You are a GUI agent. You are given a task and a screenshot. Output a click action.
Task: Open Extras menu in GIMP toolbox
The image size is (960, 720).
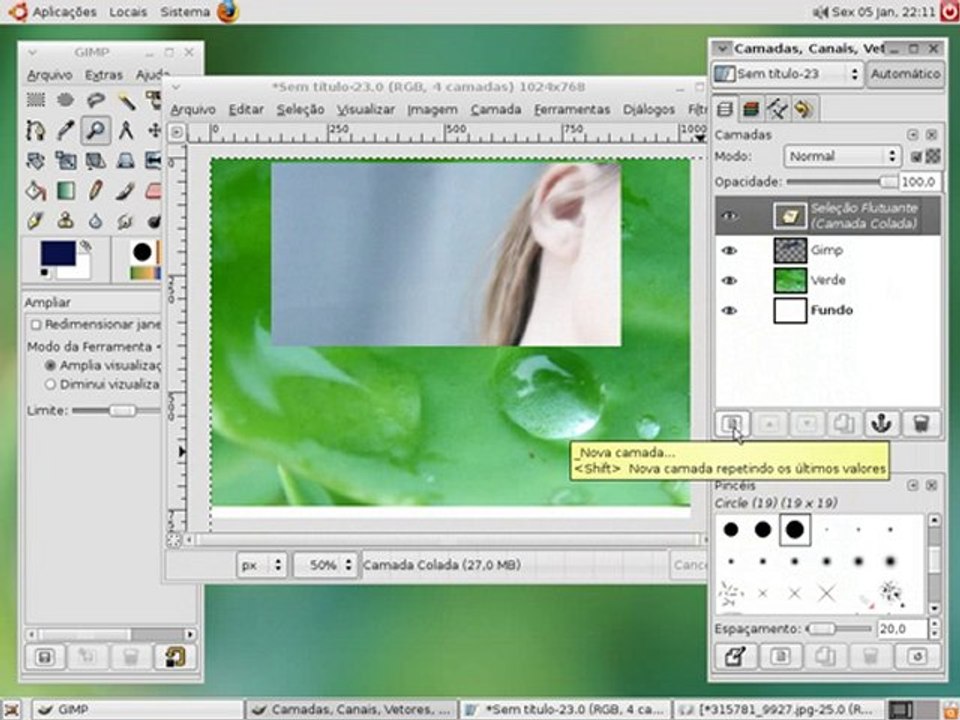click(x=104, y=75)
